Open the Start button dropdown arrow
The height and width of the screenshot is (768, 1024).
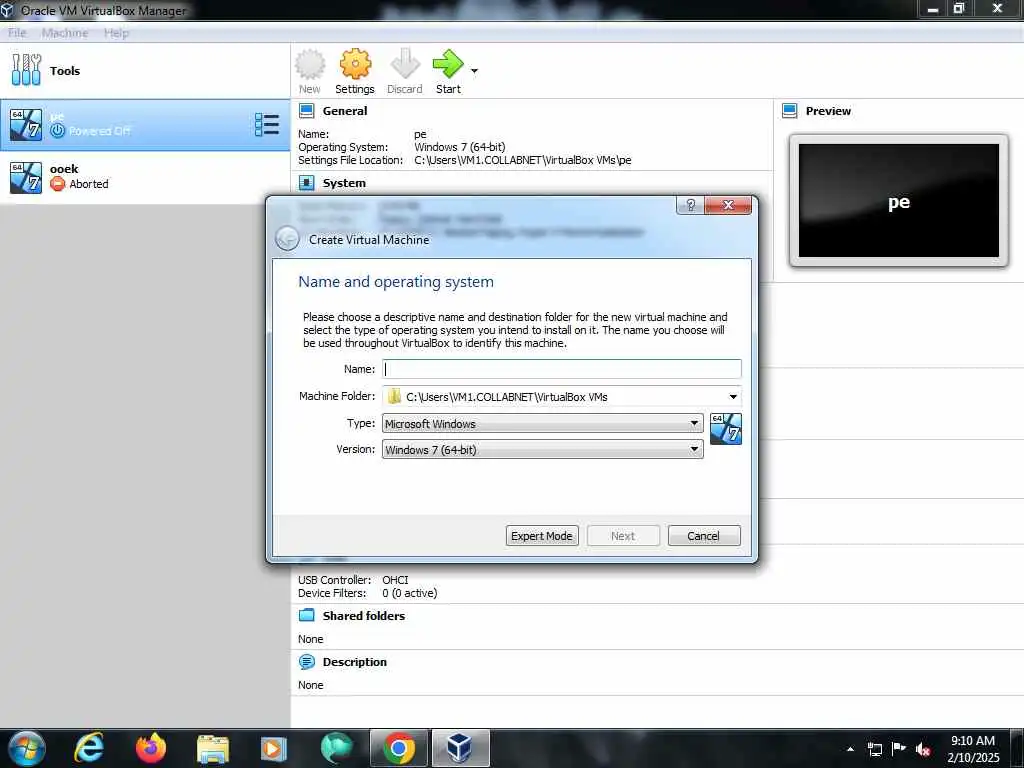[x=474, y=71]
